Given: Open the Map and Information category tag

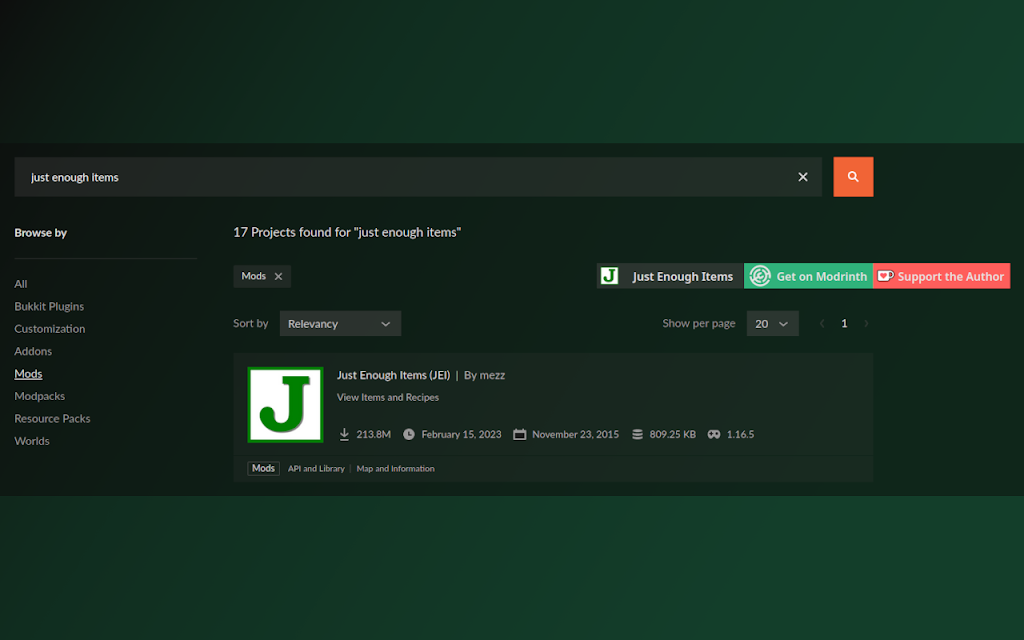Looking at the screenshot, I should (395, 469).
